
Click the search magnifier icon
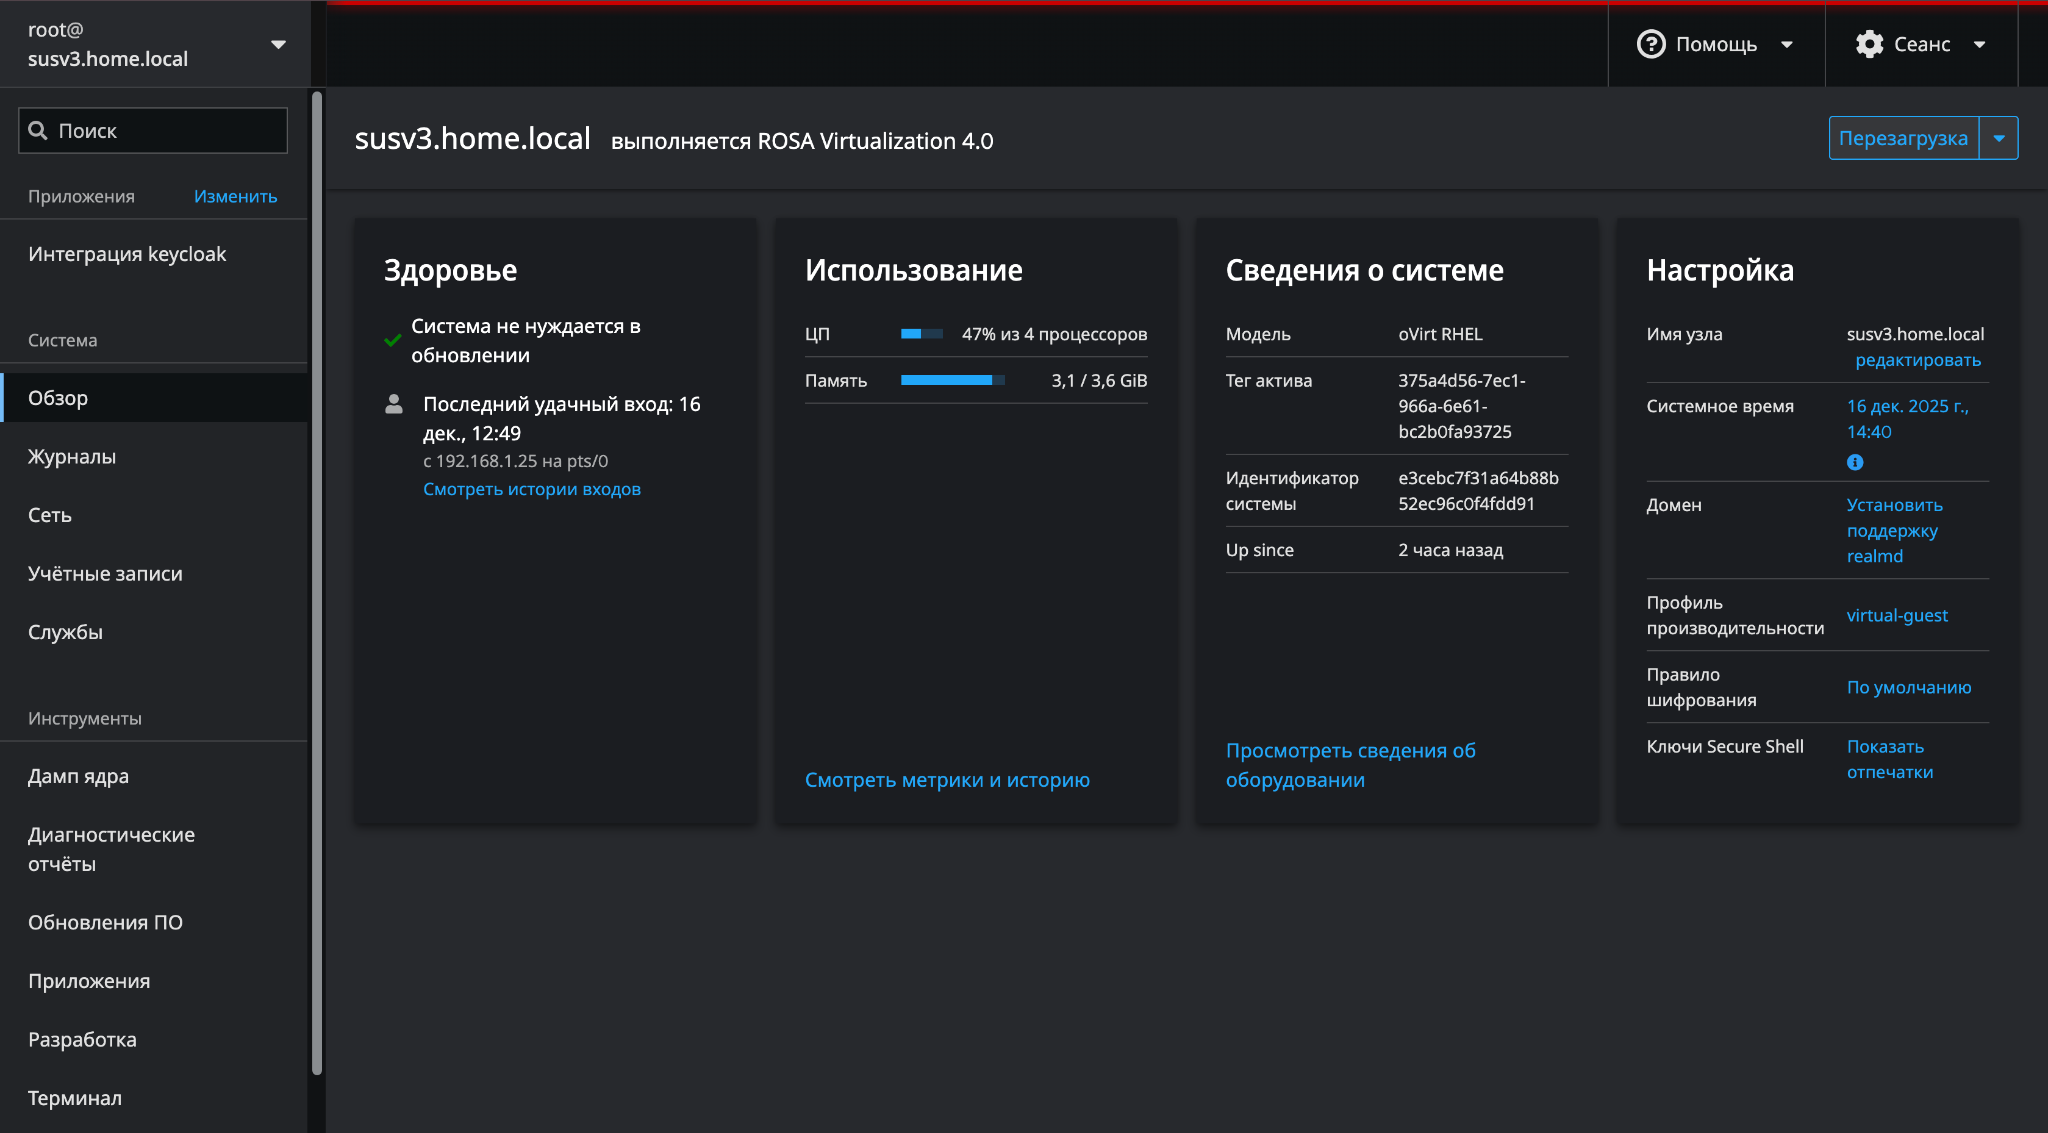click(38, 131)
